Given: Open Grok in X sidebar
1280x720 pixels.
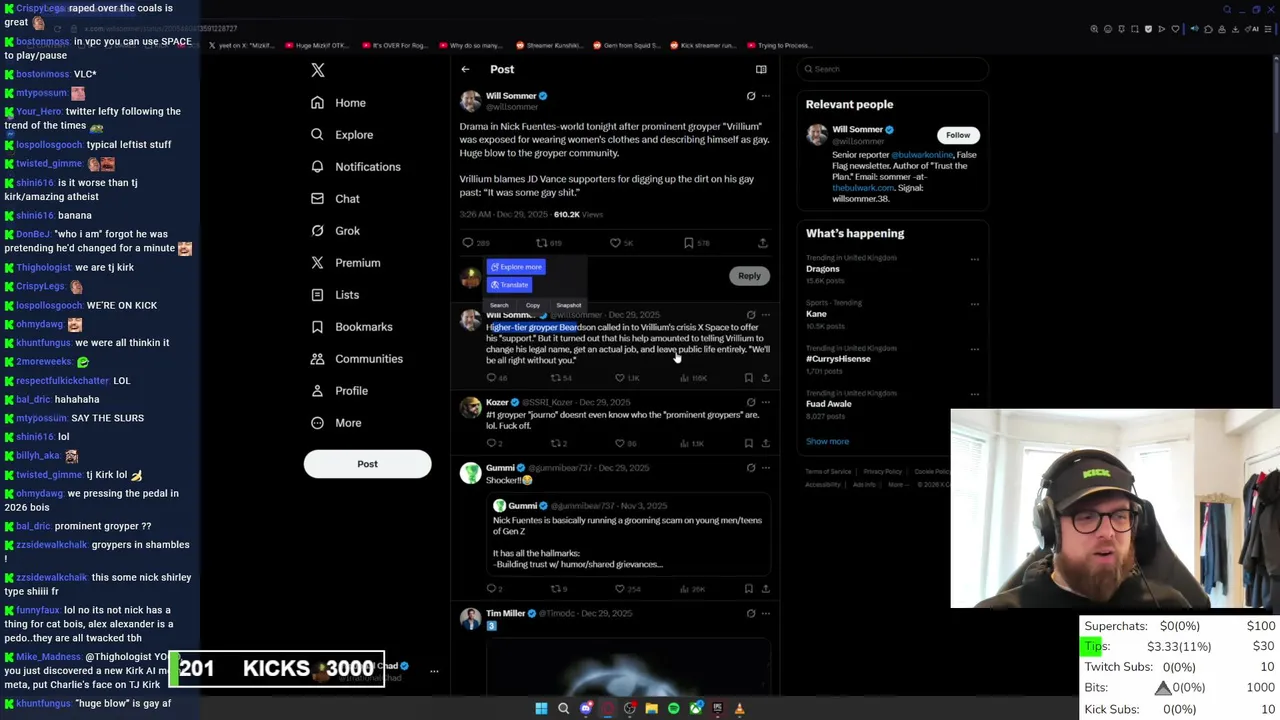Looking at the screenshot, I should 335,231.
